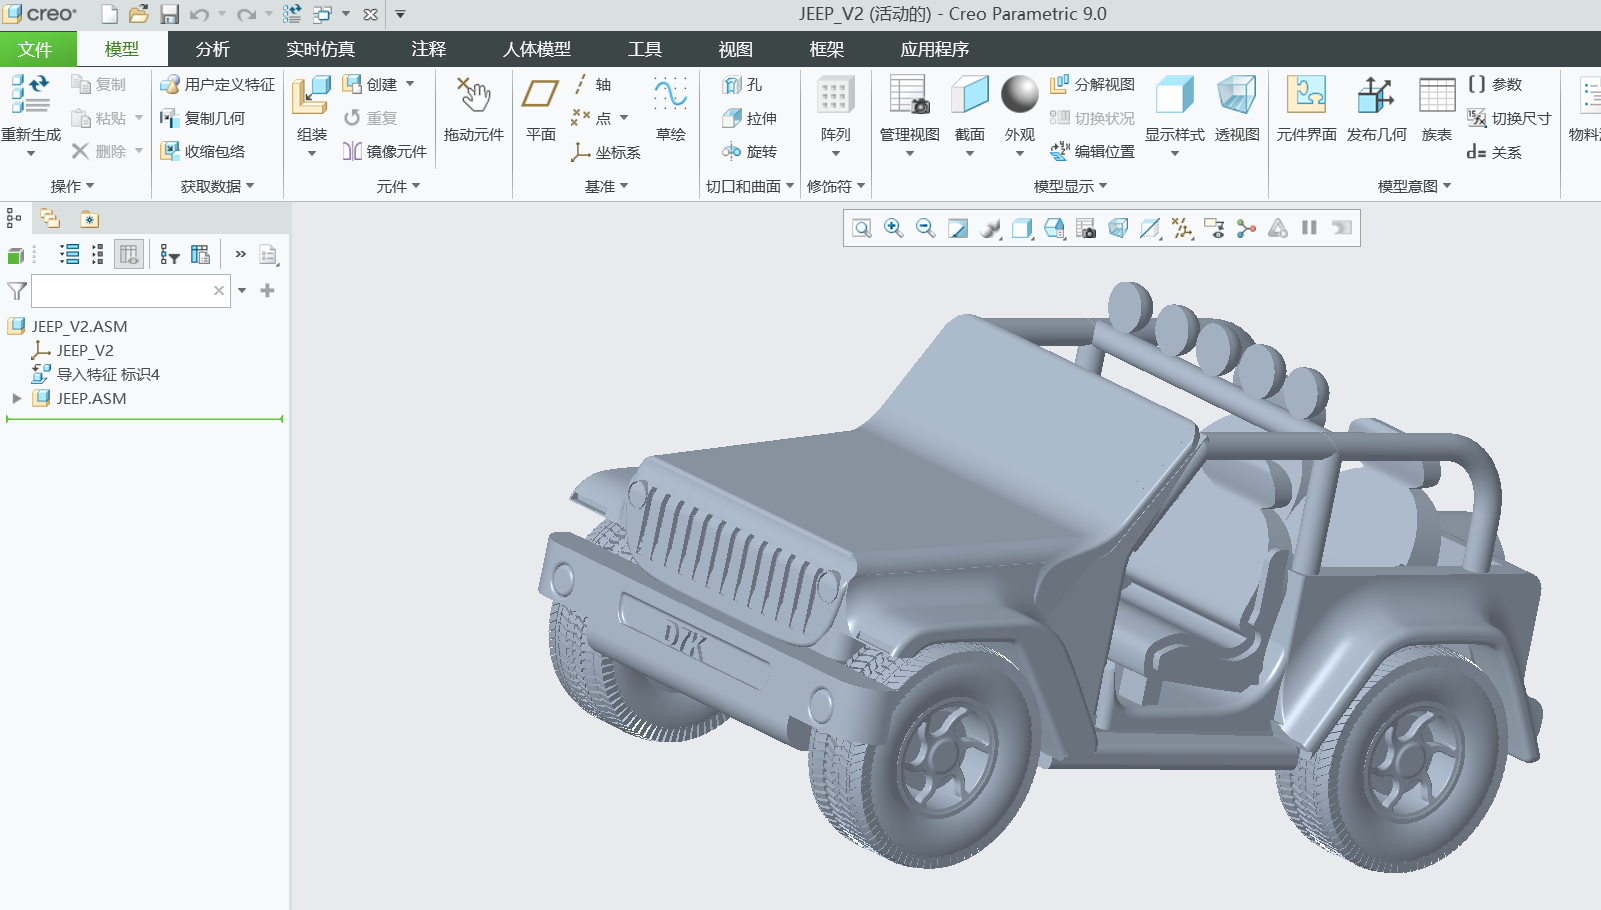Image resolution: width=1601 pixels, height=910 pixels.
Task: Open Component Interface (元件界面)
Action: tap(1306, 108)
